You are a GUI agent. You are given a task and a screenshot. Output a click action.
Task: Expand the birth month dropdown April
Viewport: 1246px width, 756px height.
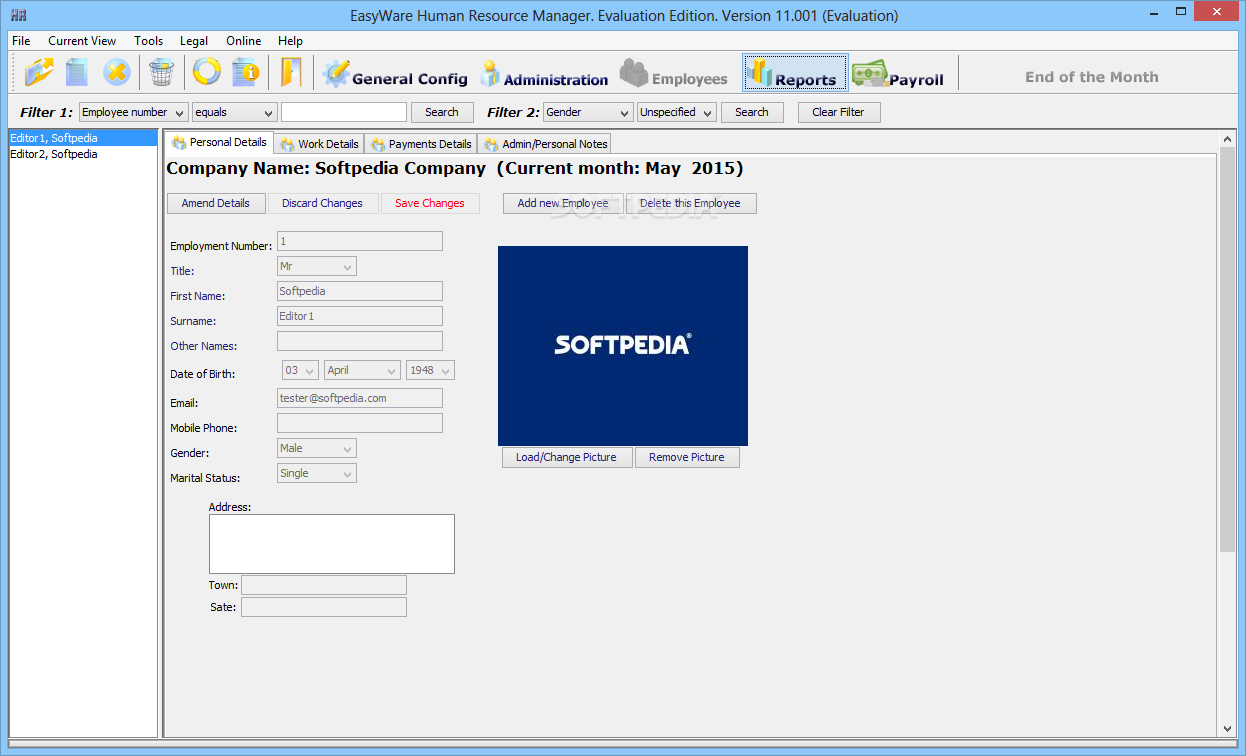(x=362, y=370)
